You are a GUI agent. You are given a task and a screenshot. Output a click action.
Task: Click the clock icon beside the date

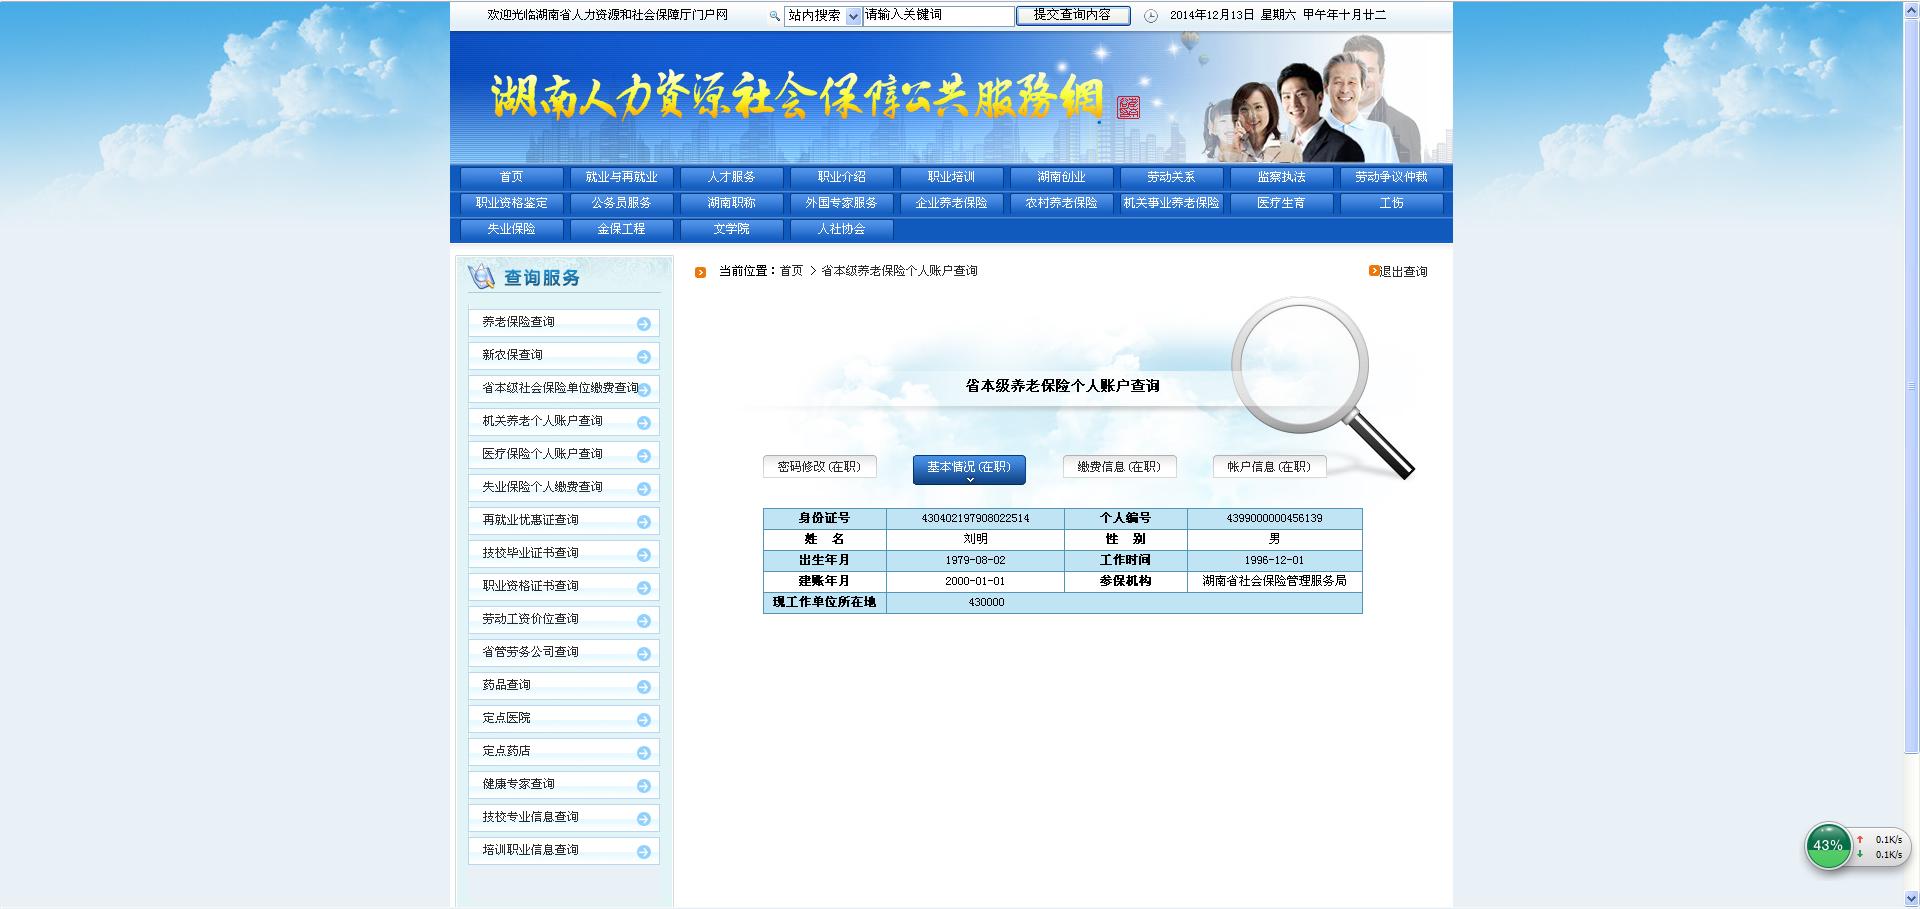tap(1150, 16)
